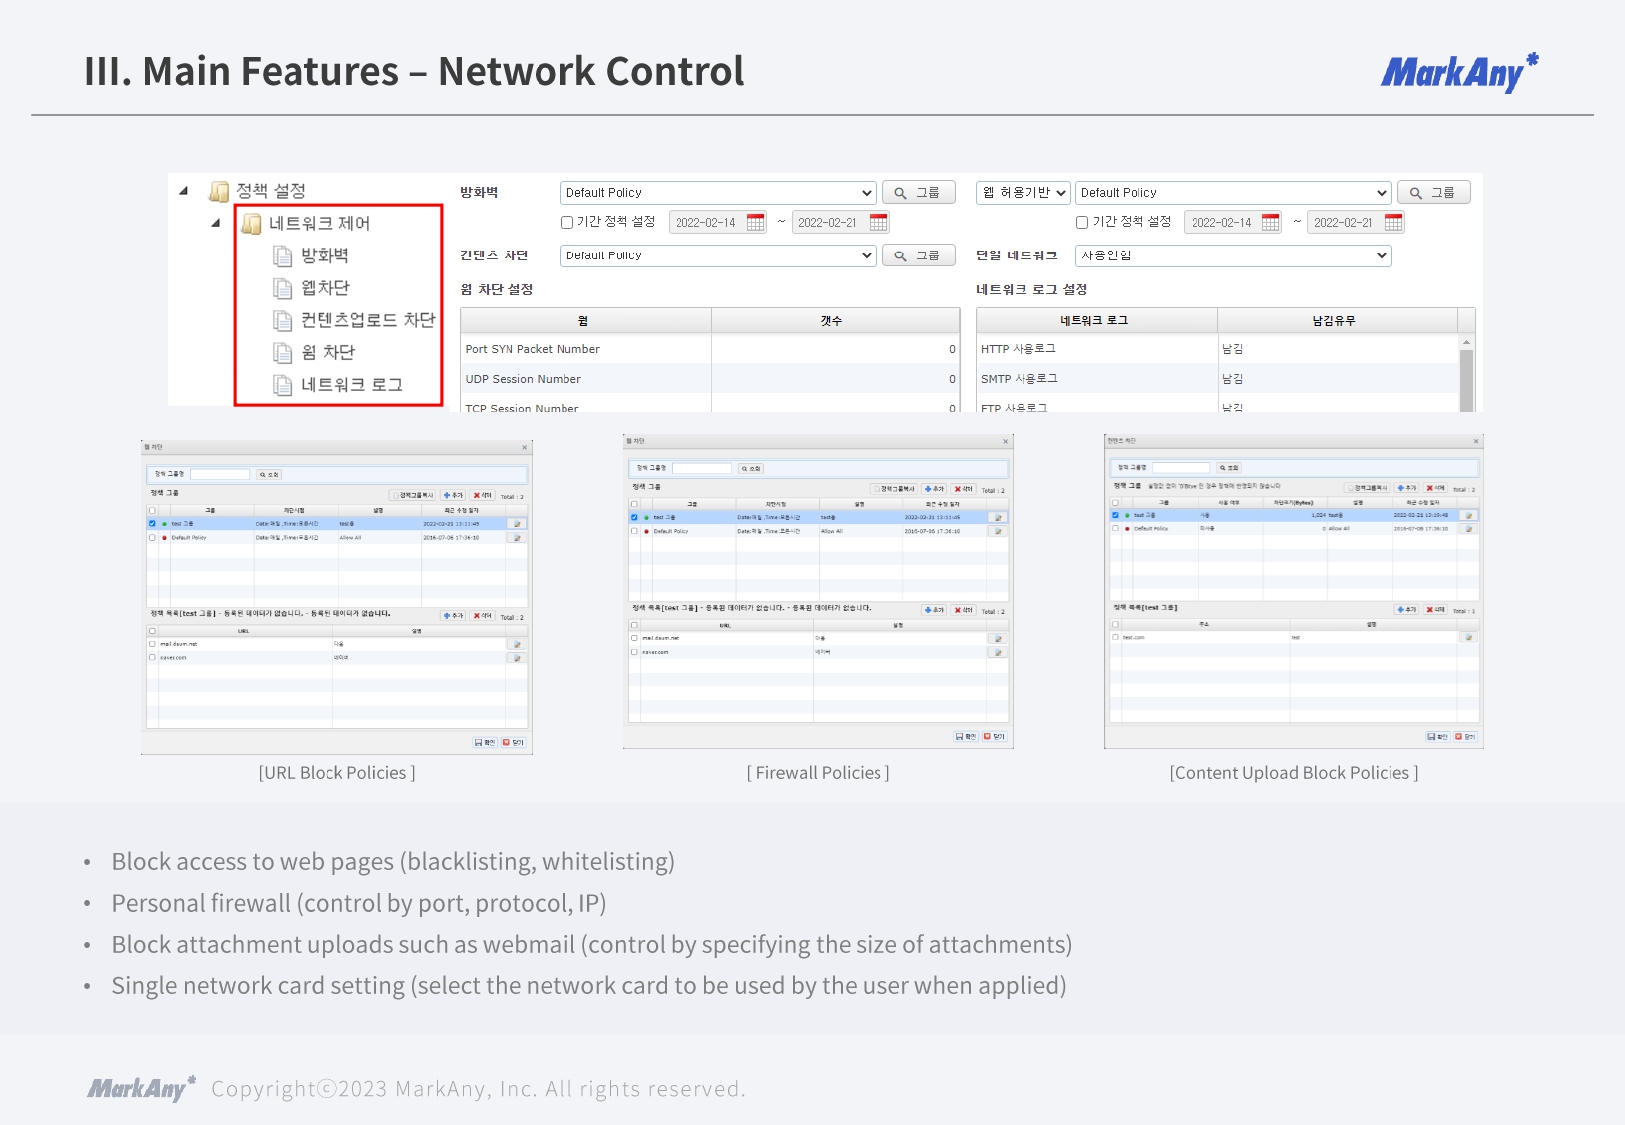Check the naver.com row checkbox in URL Block window
The width and height of the screenshot is (1625, 1125).
152,658
